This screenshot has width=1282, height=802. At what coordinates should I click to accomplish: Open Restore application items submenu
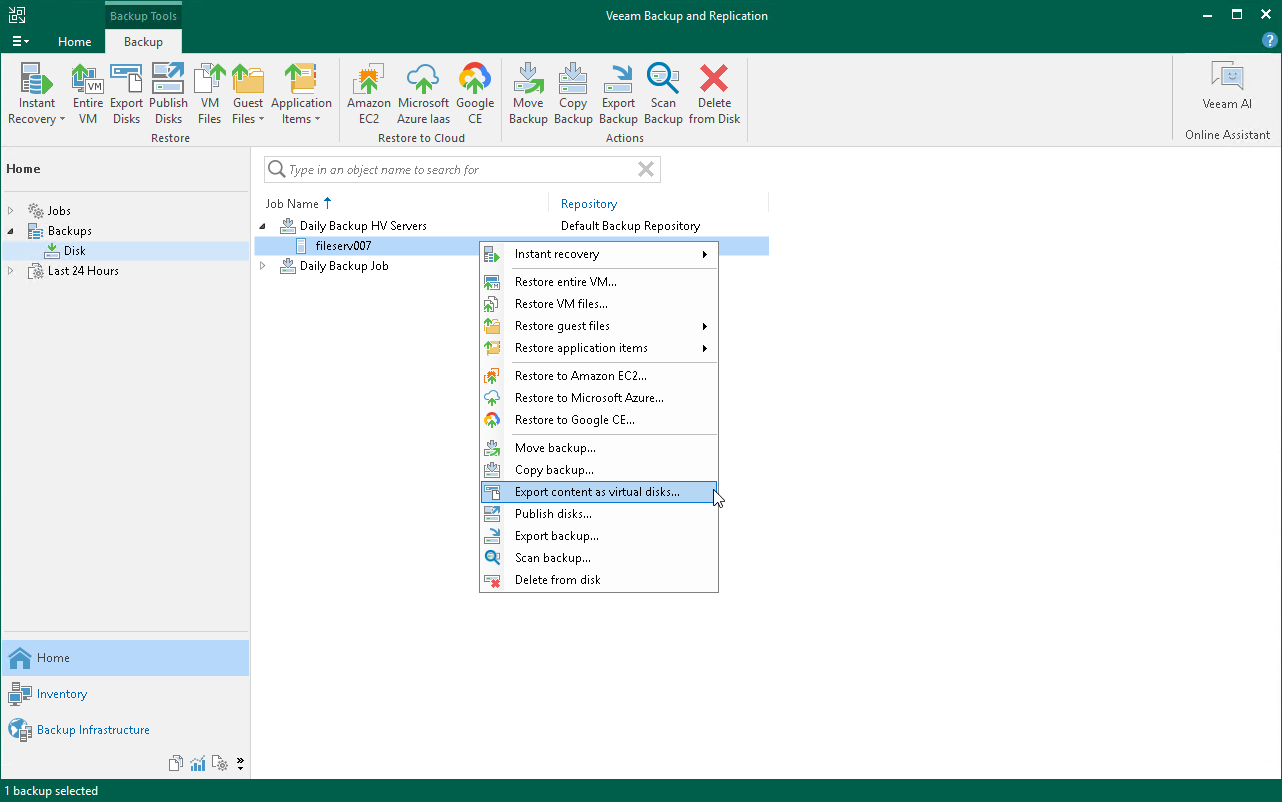pyautogui.click(x=599, y=348)
